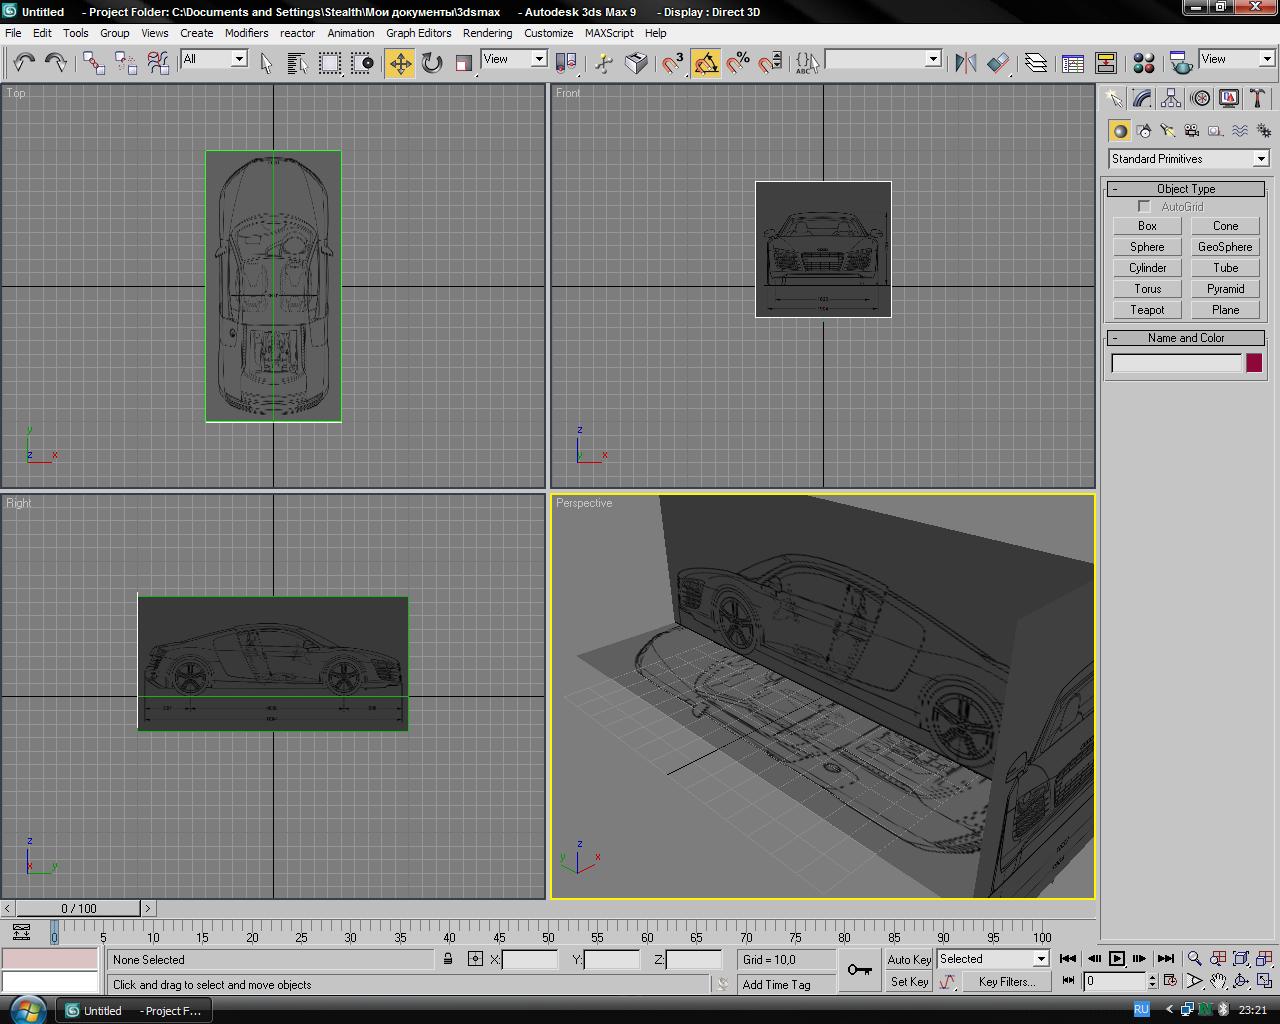Open the Modifiers menu
Image resolution: width=1280 pixels, height=1024 pixels.
click(246, 33)
